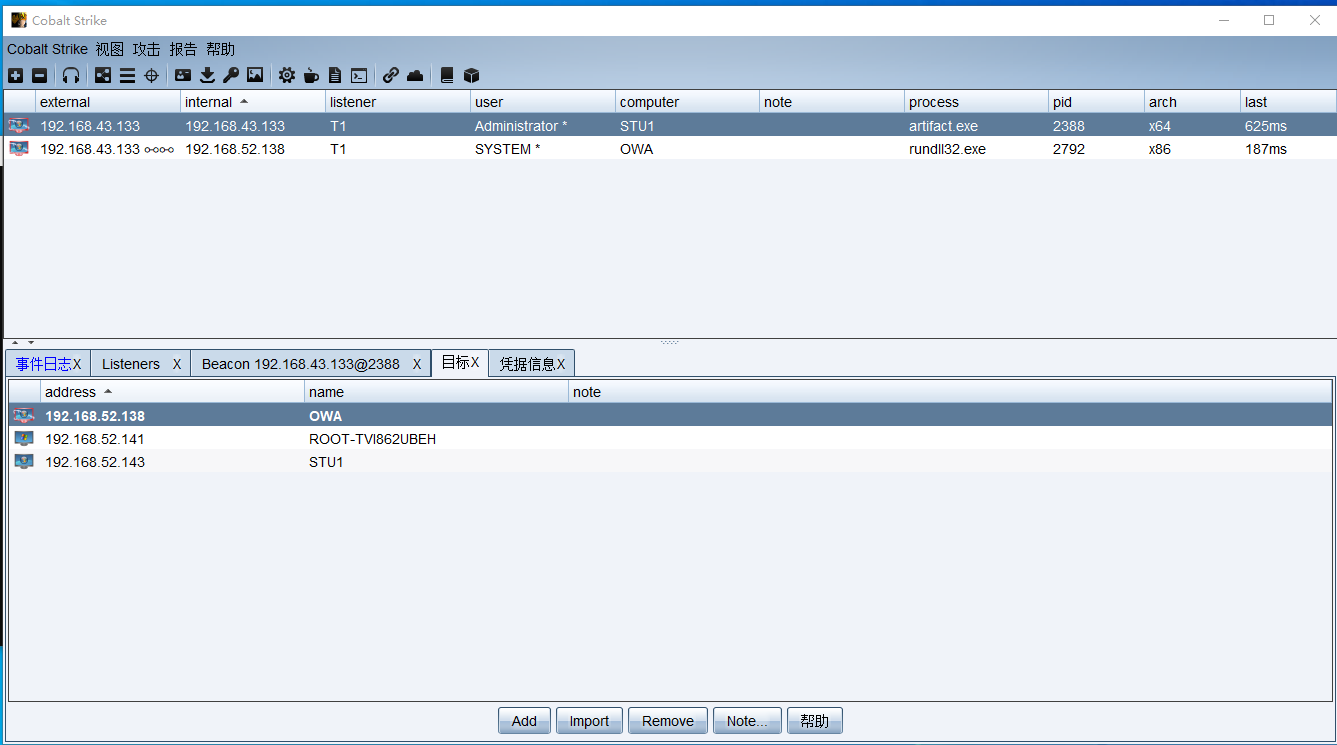Screen dimensions: 1337x745
Task: Click the terminal icon for scripted web delivery
Action: click(359, 75)
